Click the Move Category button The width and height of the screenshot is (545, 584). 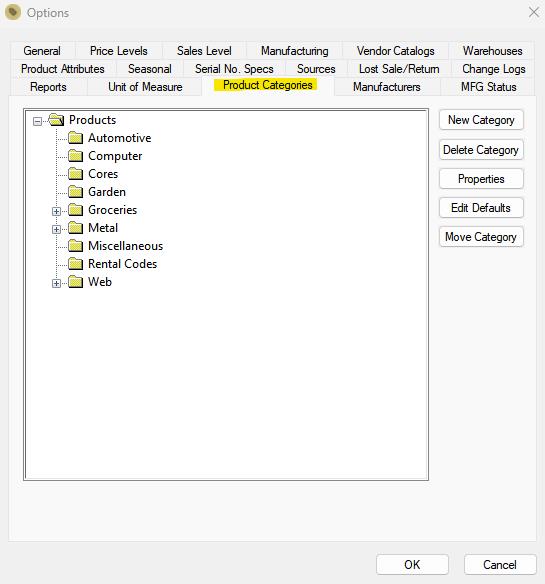481,237
